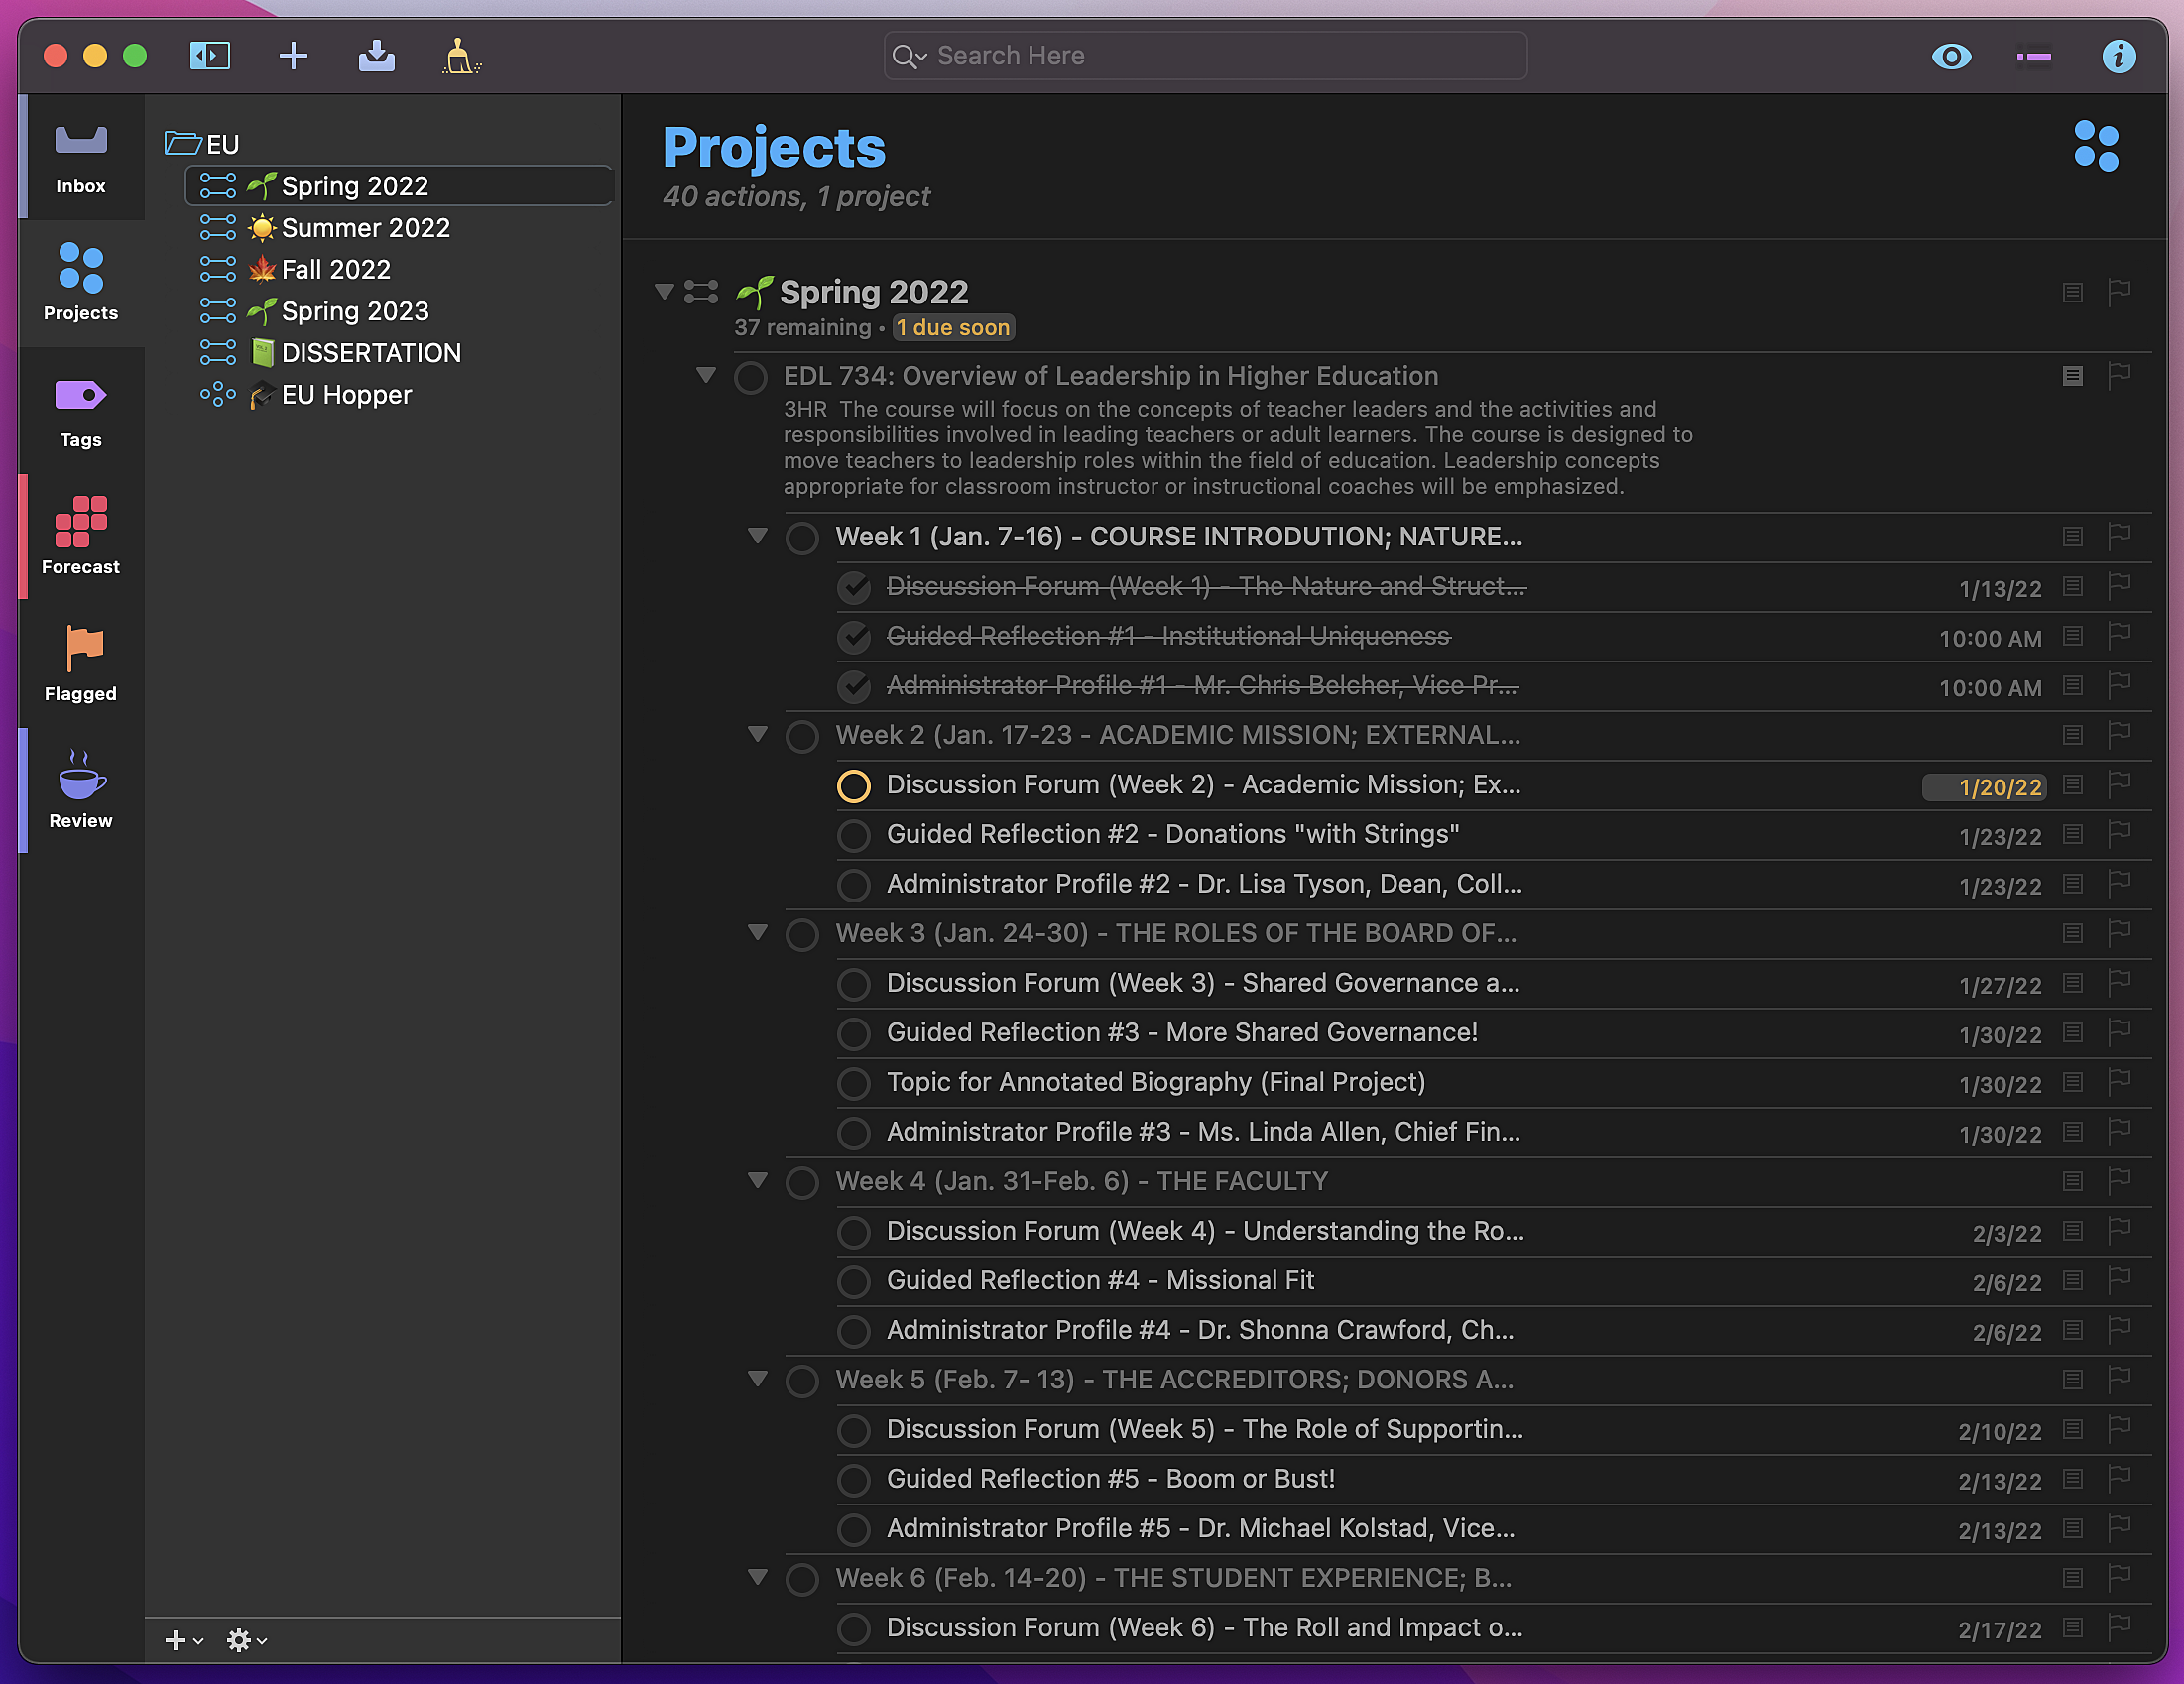Open the Flagged perspective
2184x1684 pixels.
point(81,664)
